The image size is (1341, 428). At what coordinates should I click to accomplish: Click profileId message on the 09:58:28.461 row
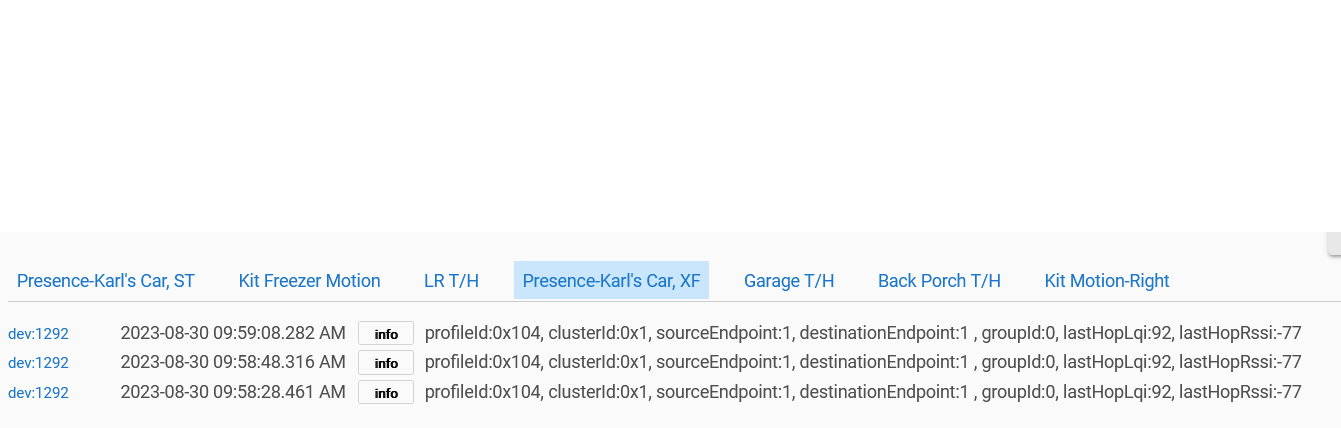863,392
